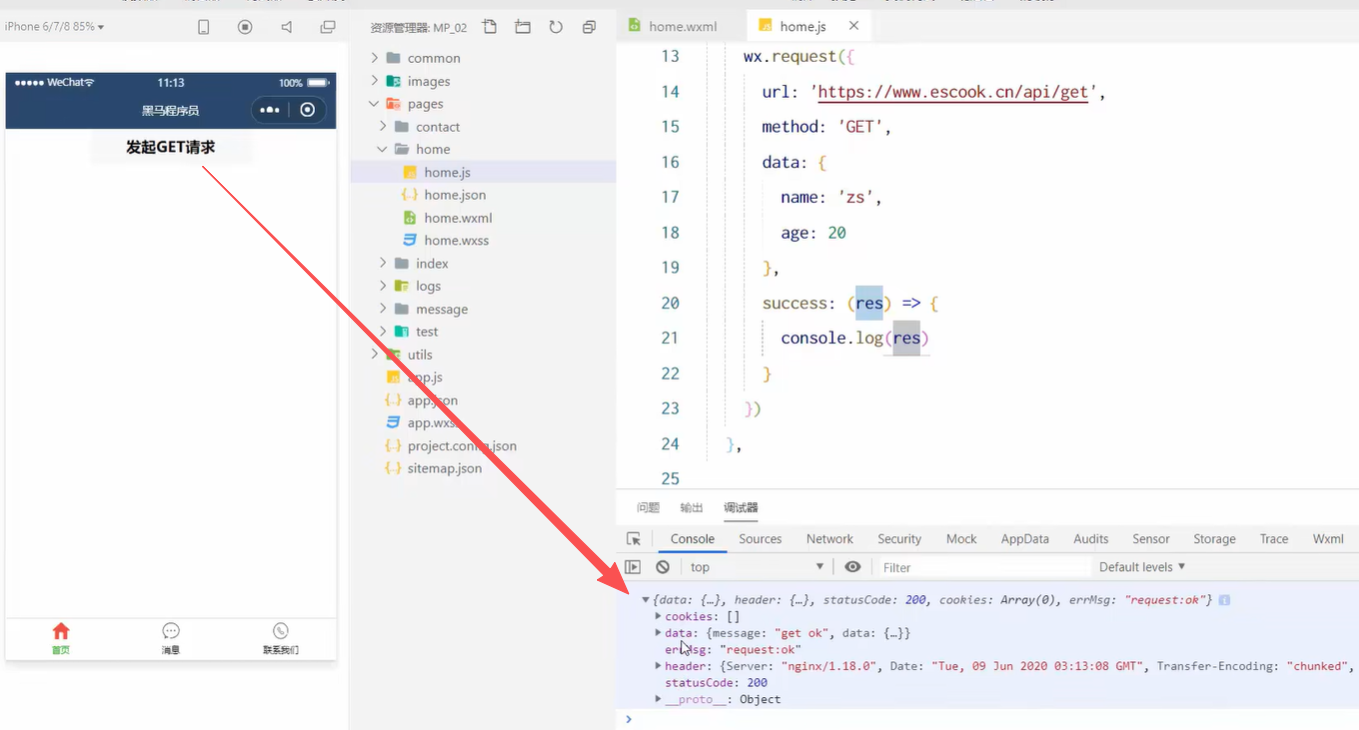Click the home.json braces file icon
The image size is (1359, 730).
pyautogui.click(x=409, y=195)
